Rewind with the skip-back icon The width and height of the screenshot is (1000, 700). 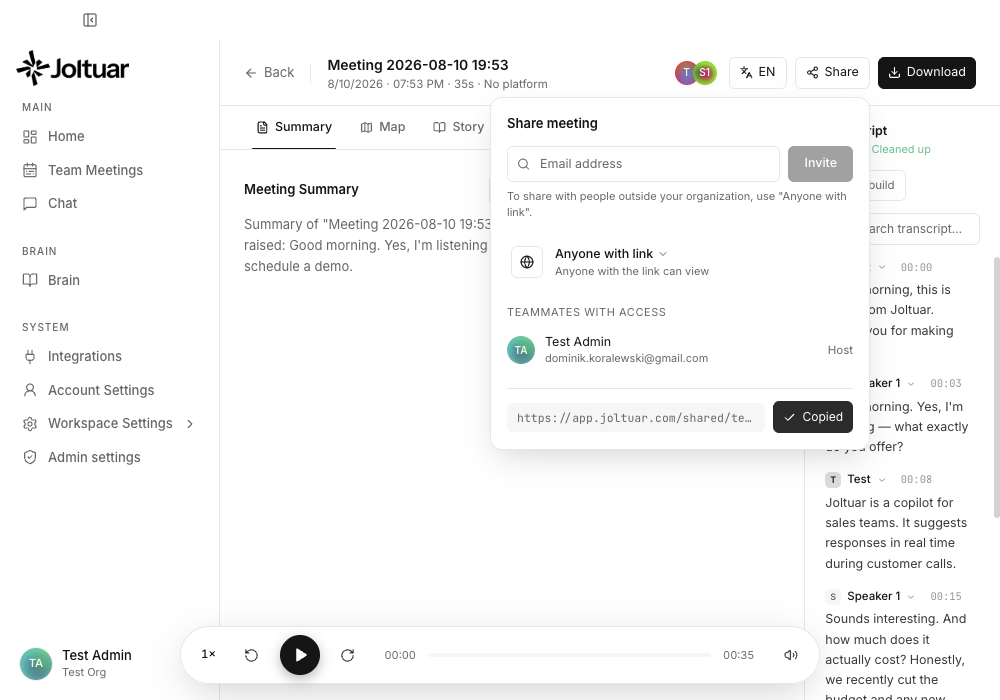coord(251,655)
